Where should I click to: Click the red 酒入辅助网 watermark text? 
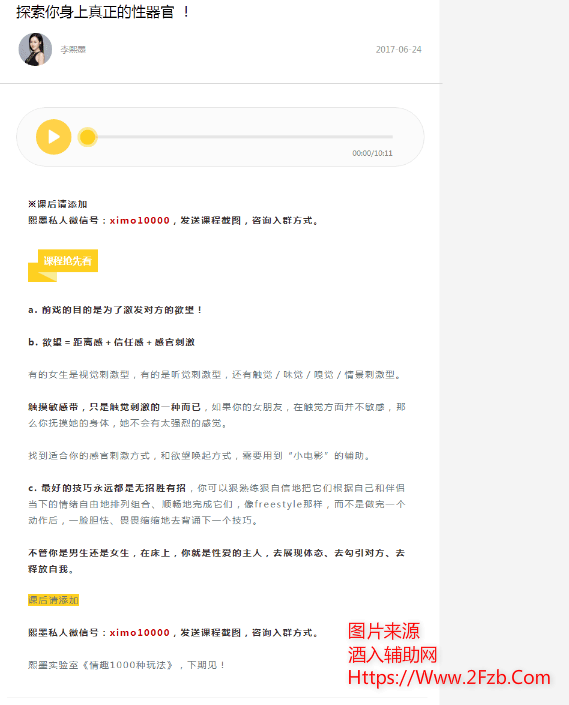392,655
